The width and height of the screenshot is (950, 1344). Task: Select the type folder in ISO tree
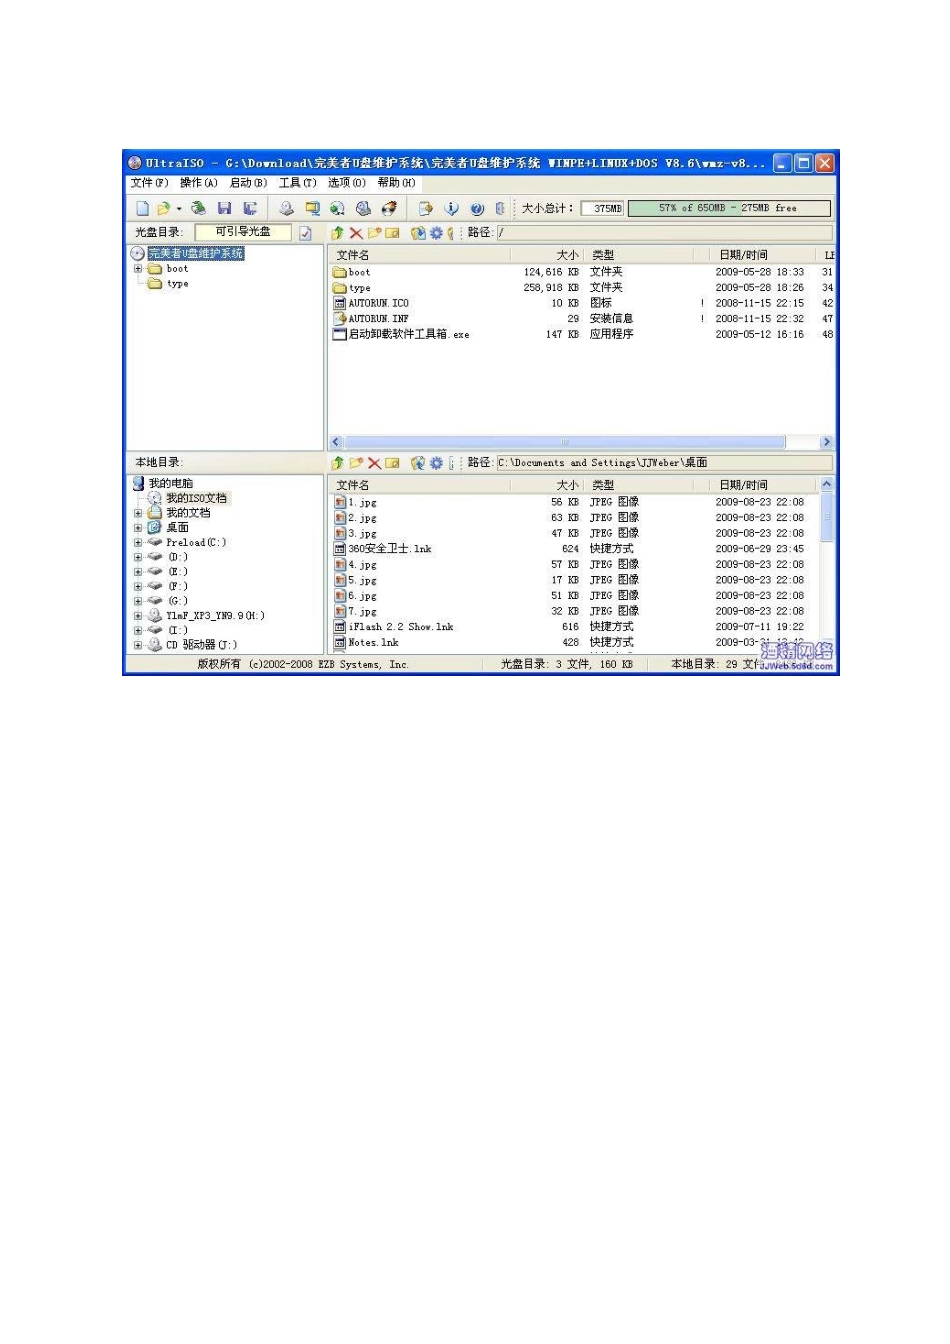click(178, 284)
